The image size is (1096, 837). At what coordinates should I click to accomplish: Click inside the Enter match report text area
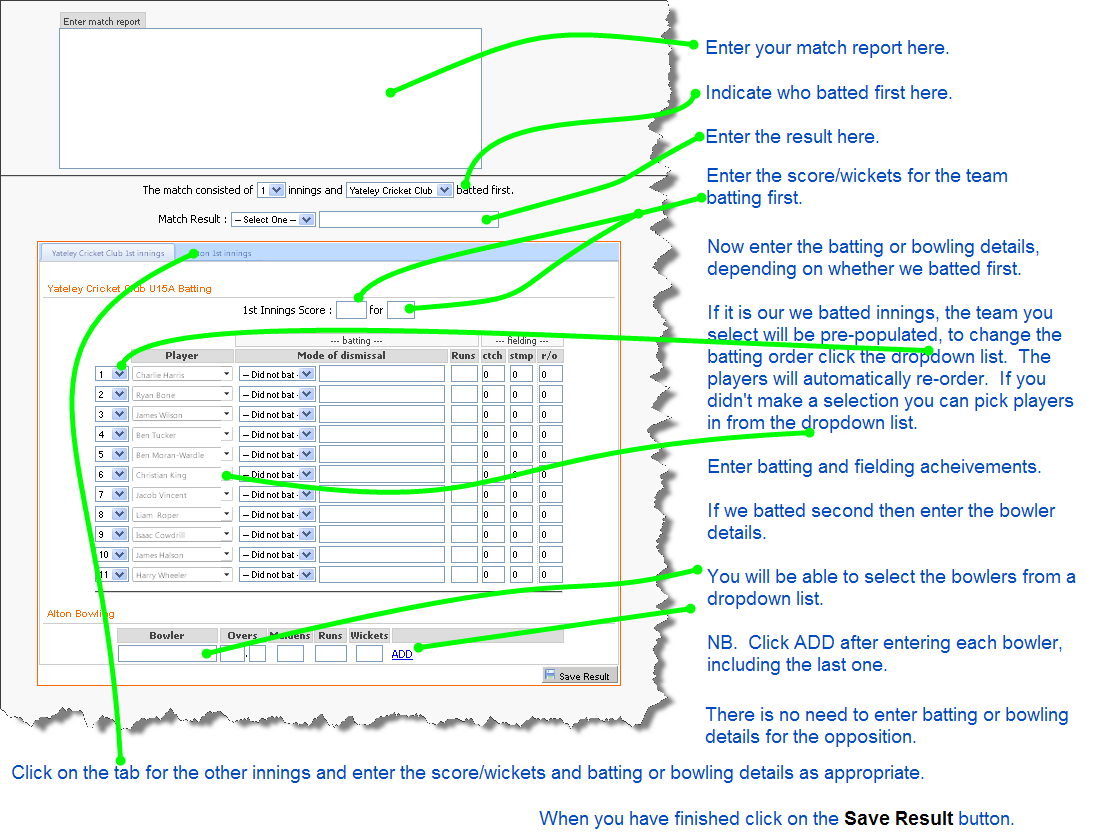tap(270, 98)
